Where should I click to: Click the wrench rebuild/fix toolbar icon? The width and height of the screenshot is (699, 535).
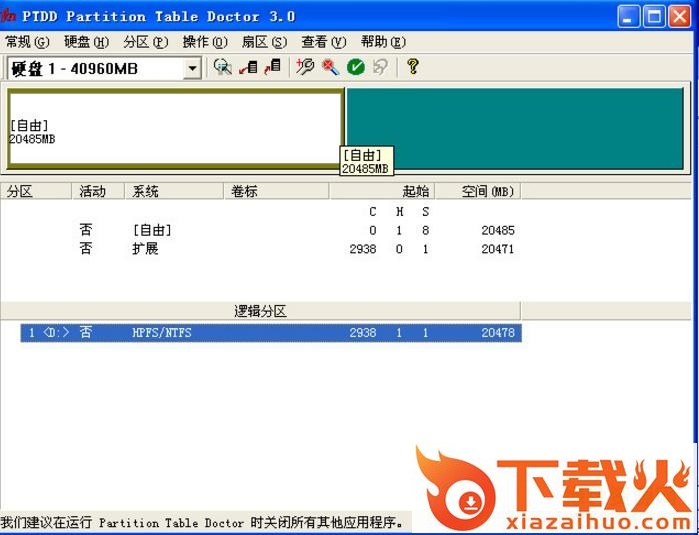pyautogui.click(x=305, y=67)
